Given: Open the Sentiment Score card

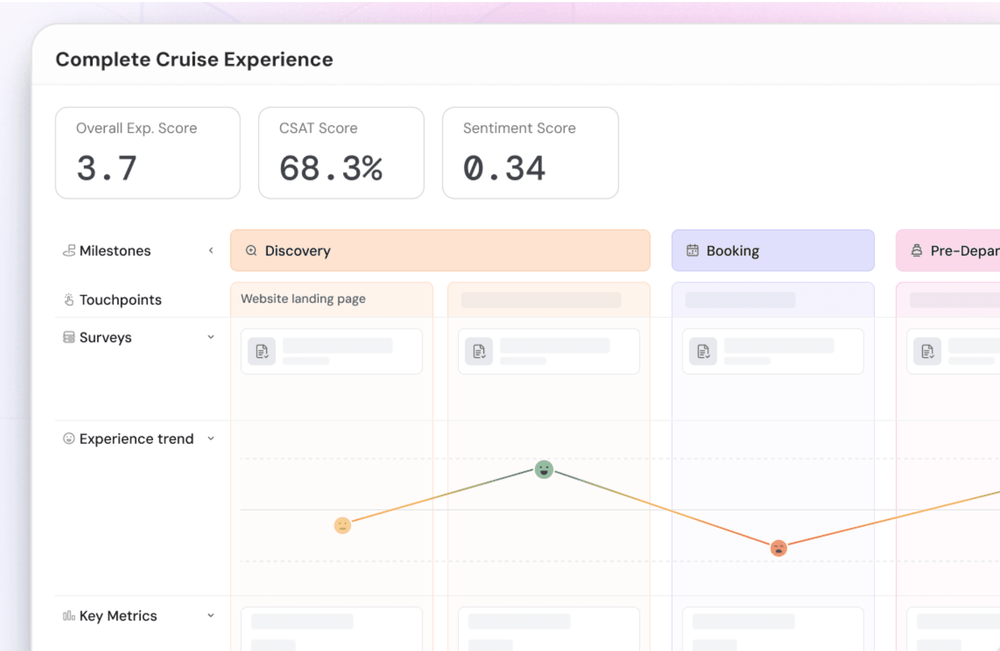Looking at the screenshot, I should (x=531, y=153).
